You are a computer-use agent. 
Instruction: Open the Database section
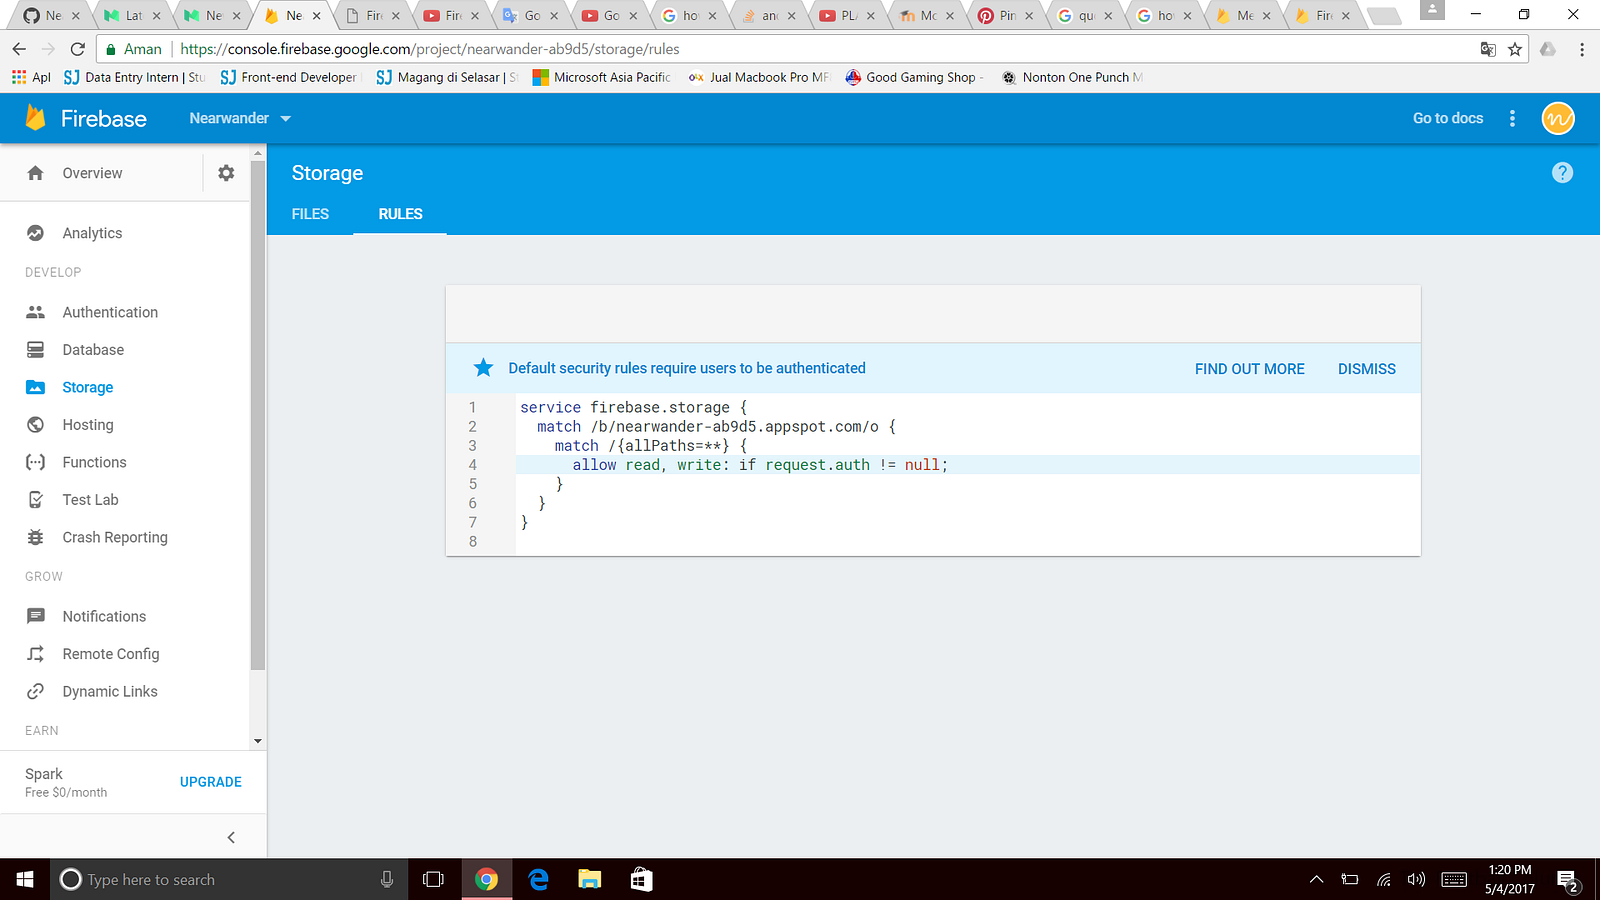point(93,349)
